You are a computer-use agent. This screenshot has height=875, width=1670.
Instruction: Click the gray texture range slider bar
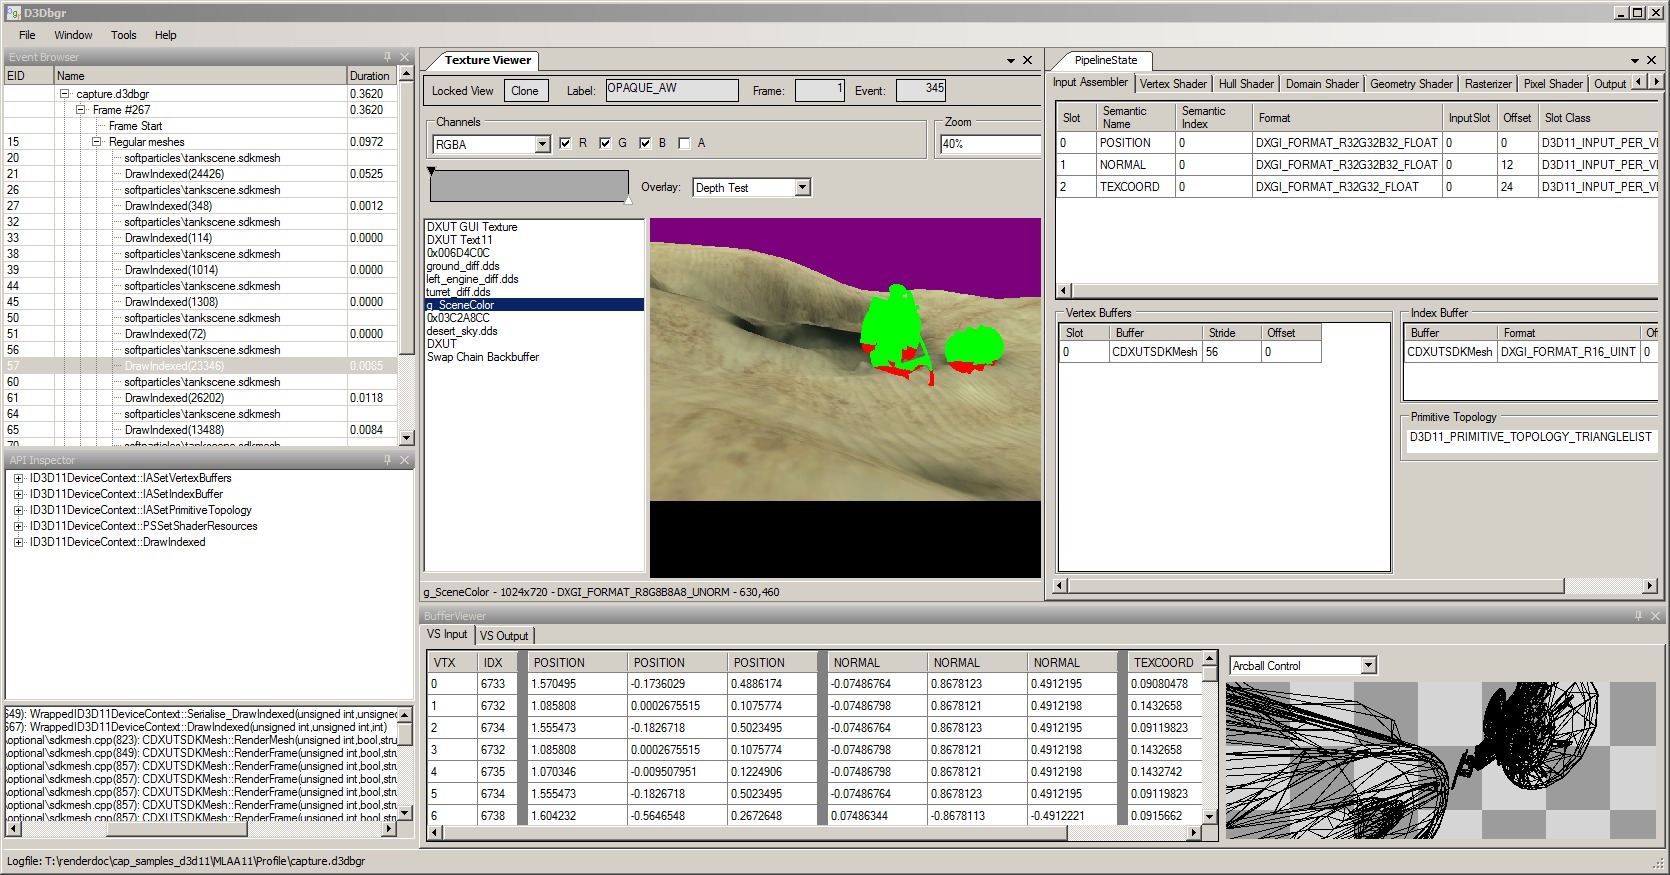pos(529,186)
